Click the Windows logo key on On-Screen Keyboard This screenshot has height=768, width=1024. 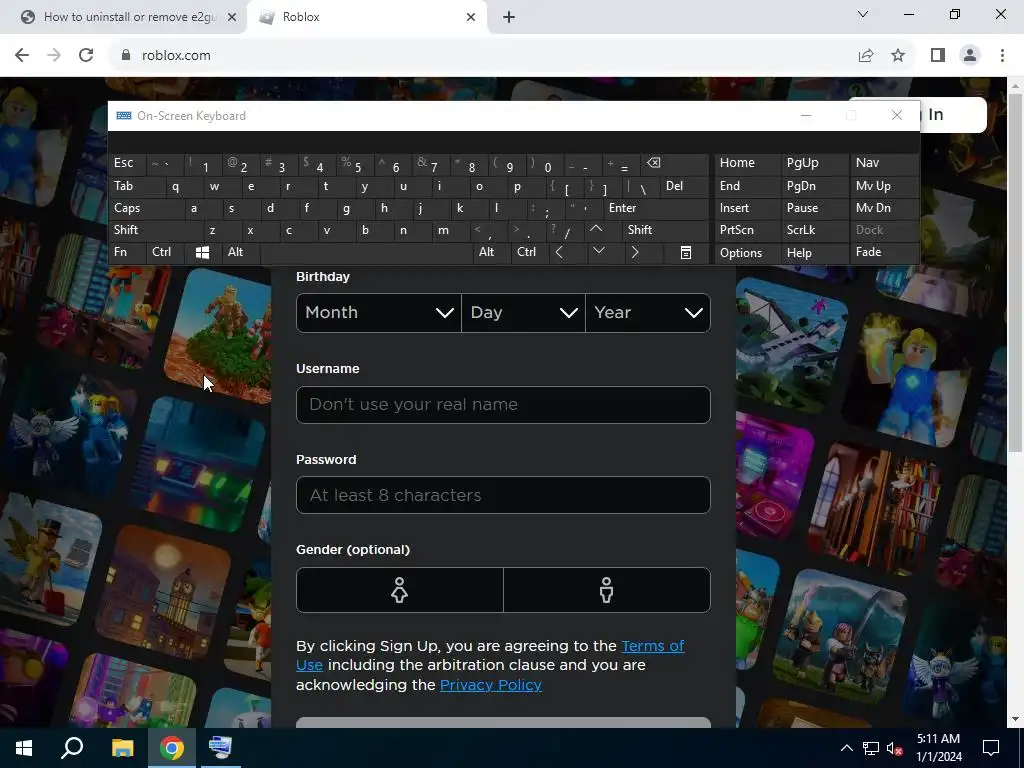[x=202, y=253]
